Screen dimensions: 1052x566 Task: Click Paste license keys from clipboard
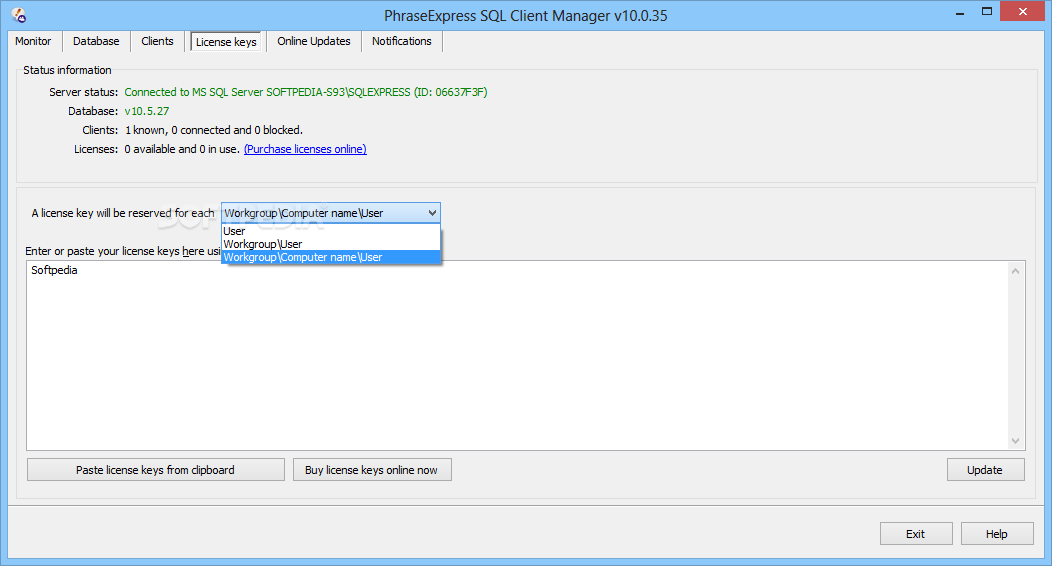tap(156, 470)
